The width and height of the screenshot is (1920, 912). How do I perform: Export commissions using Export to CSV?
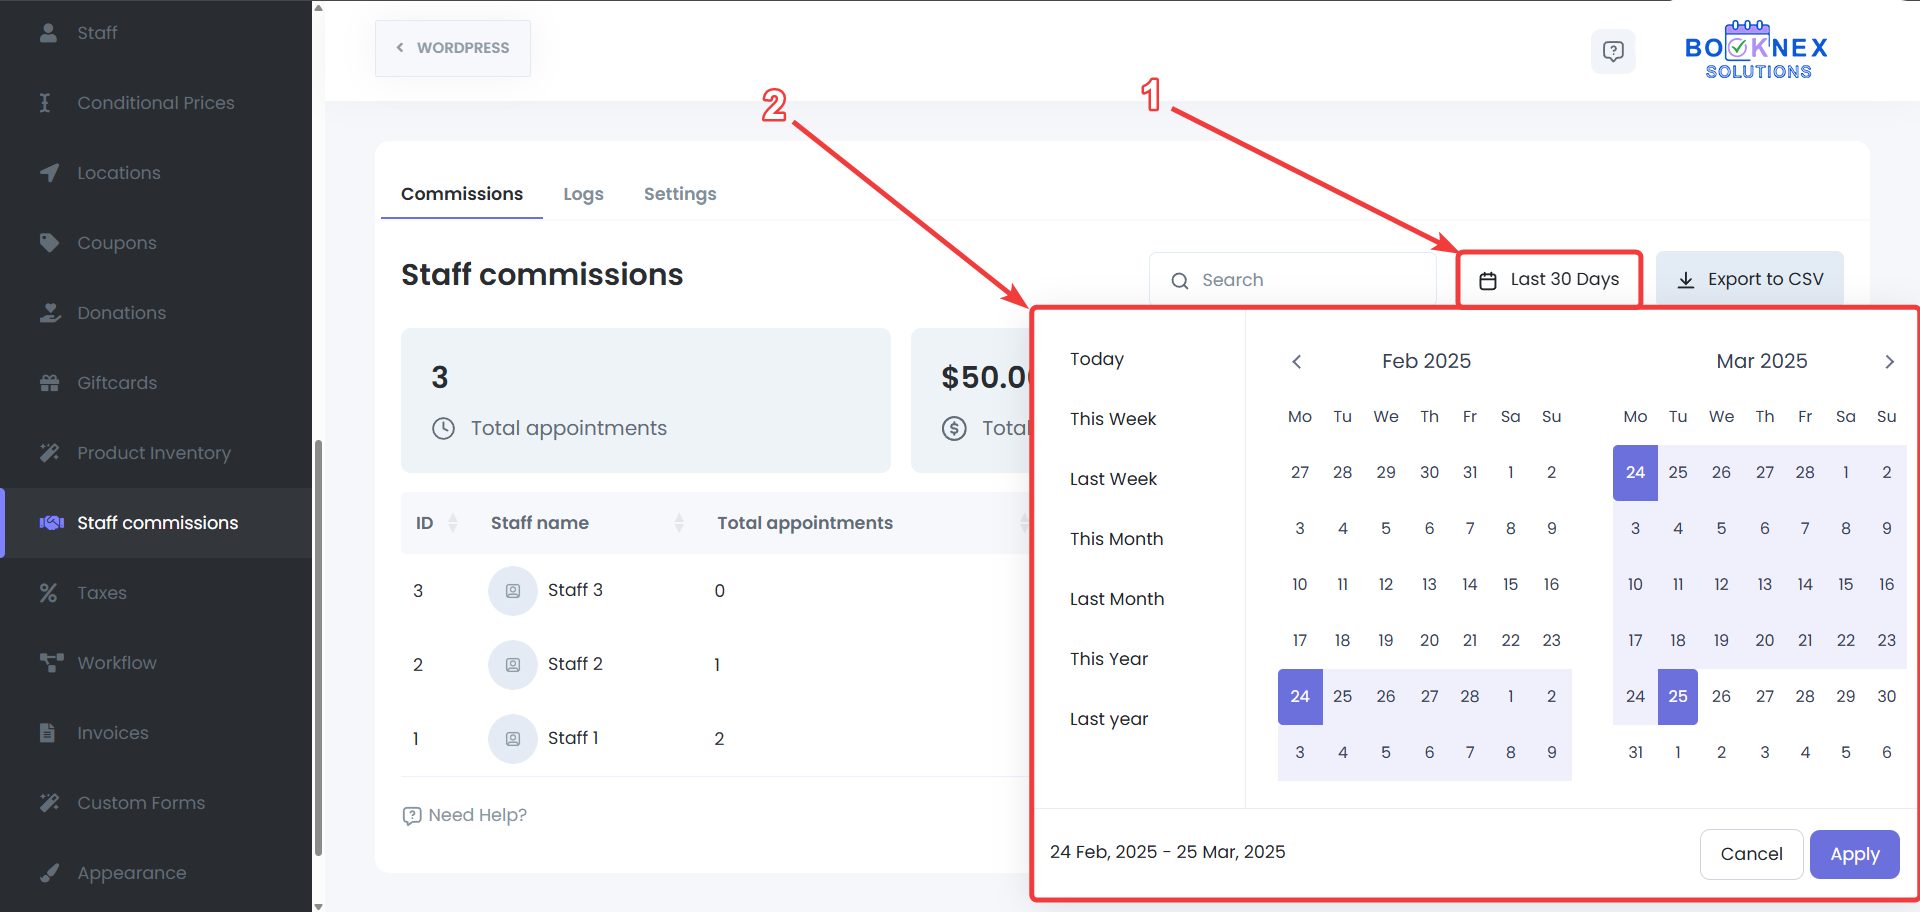pyautogui.click(x=1750, y=280)
